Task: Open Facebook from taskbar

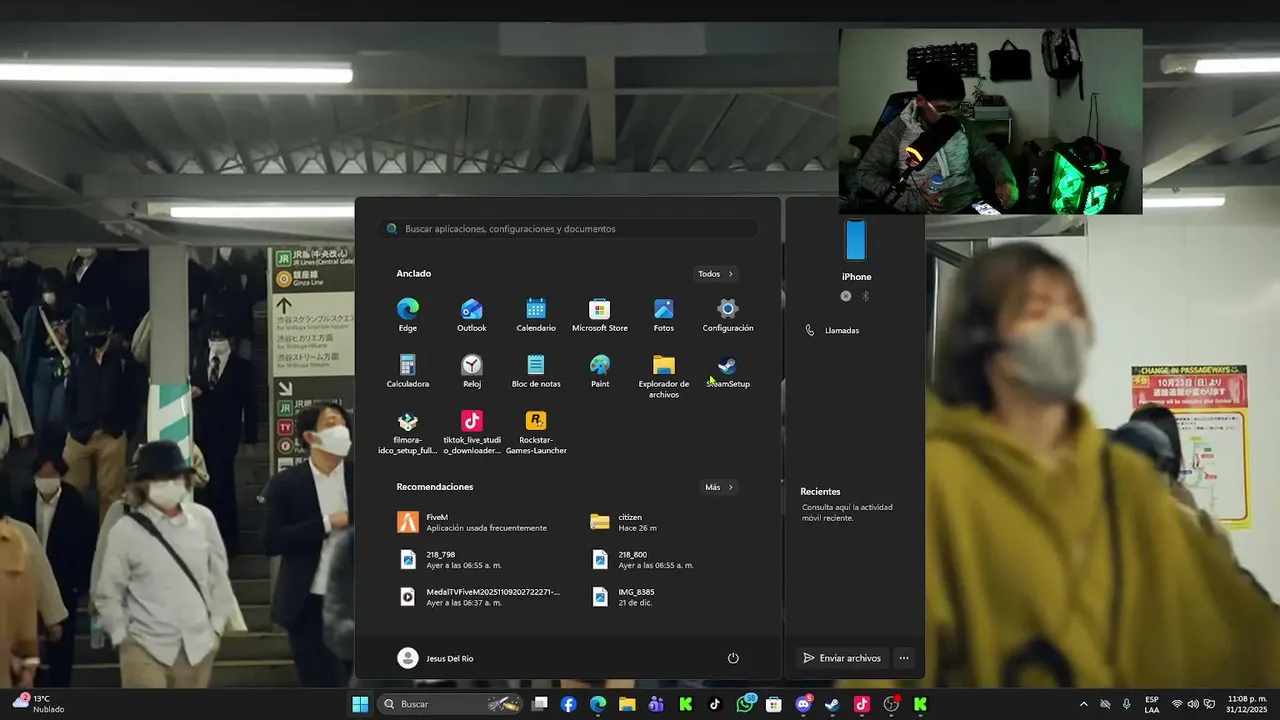Action: [x=569, y=704]
